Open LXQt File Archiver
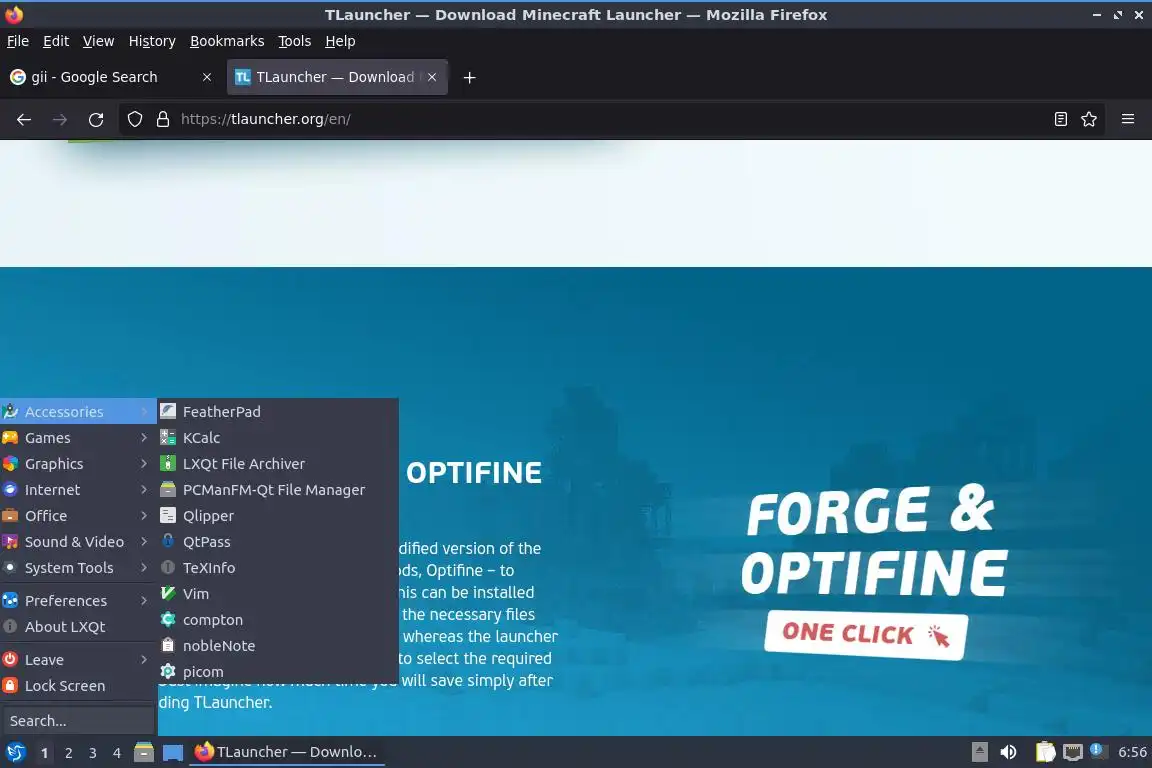This screenshot has width=1152, height=768. click(x=278, y=464)
